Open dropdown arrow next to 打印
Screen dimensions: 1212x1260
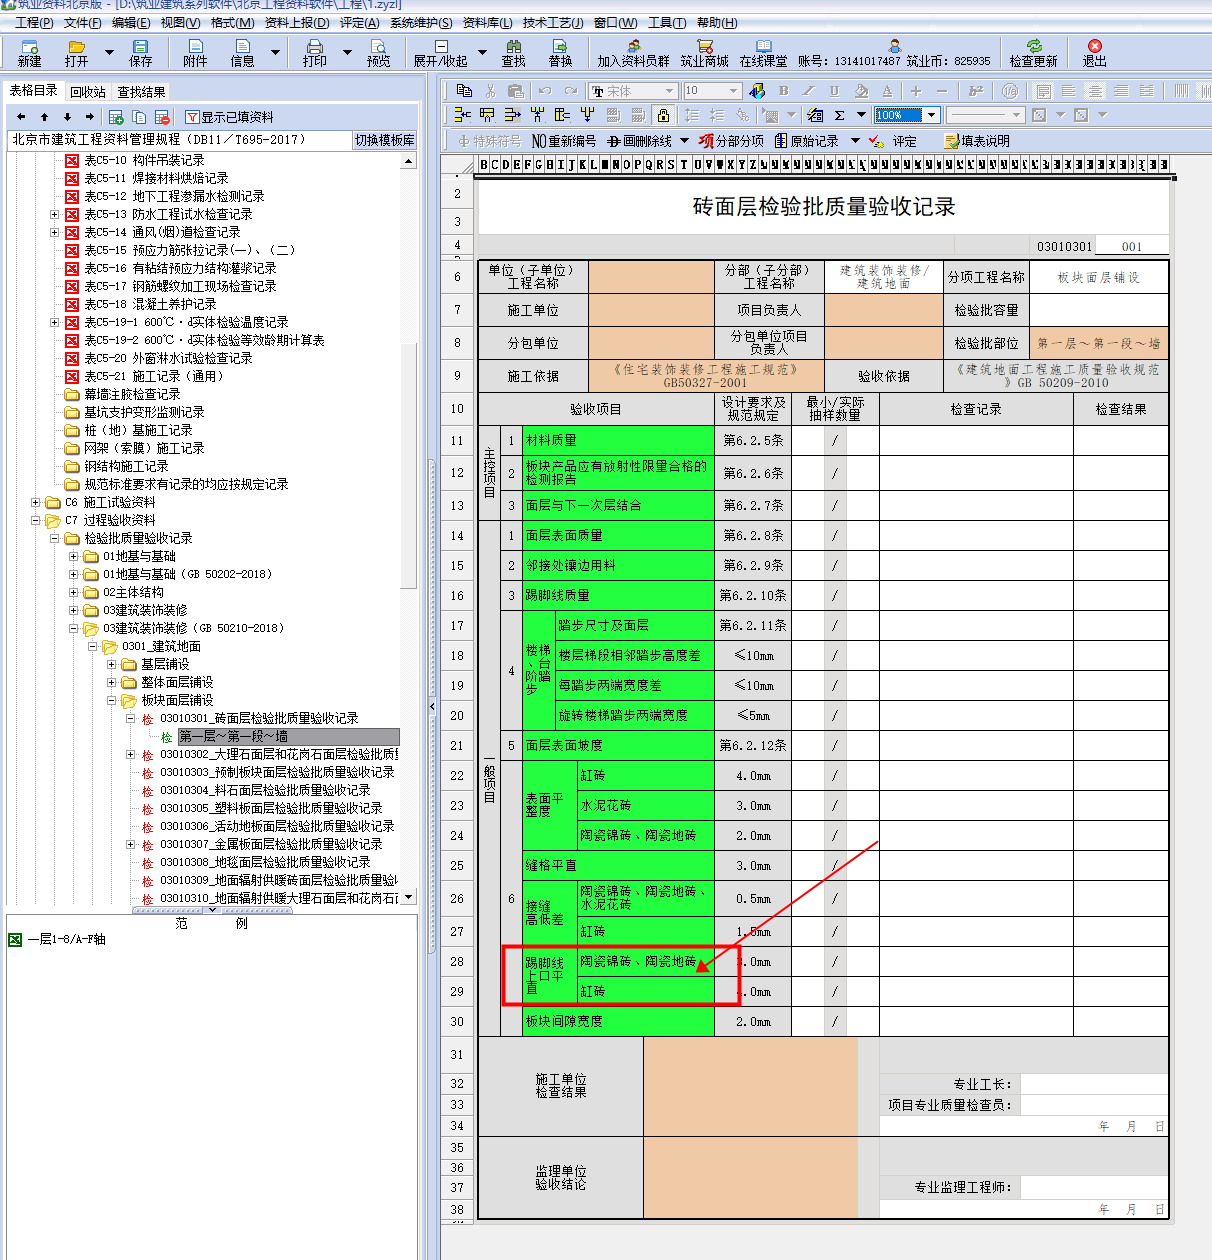(x=347, y=52)
